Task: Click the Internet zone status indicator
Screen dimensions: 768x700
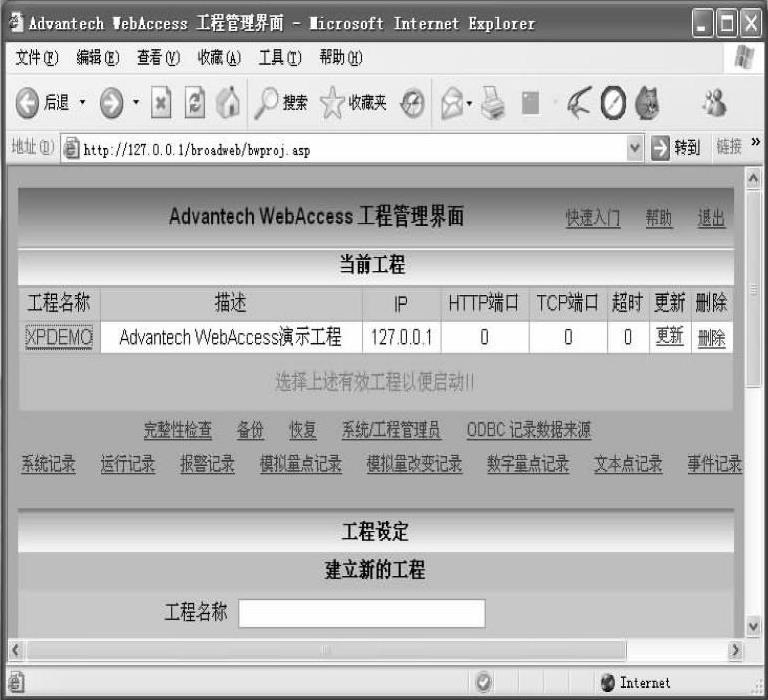Action: pos(636,682)
